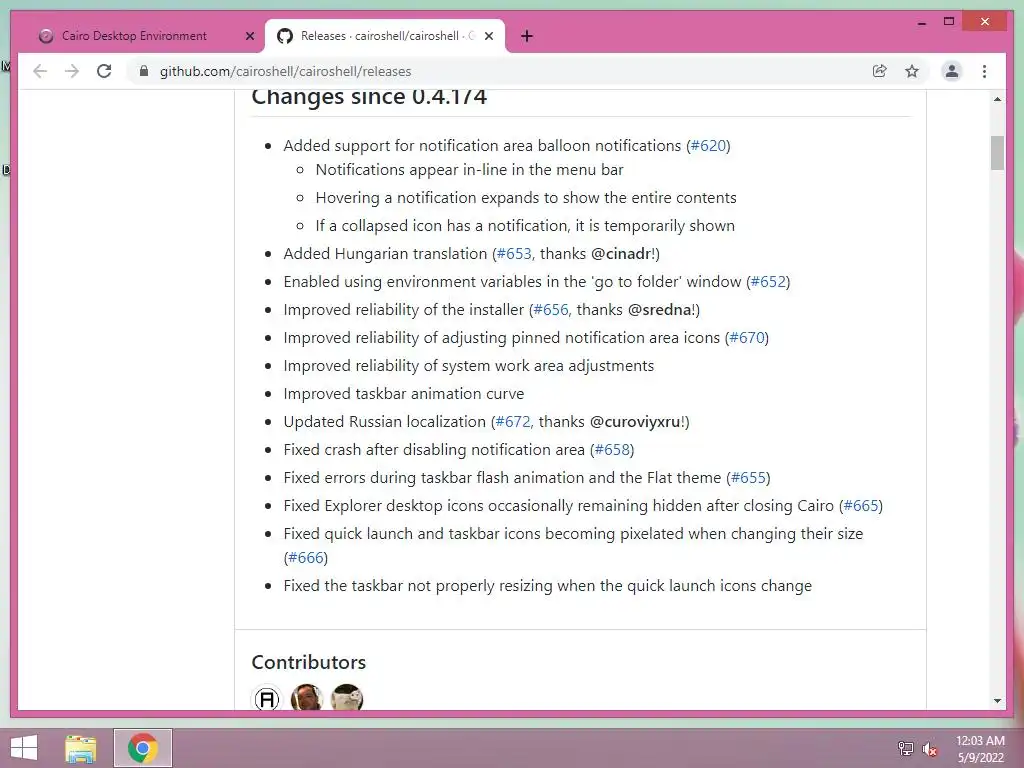Viewport: 1024px width, 768px height.
Task: Select 'Improved taskbar animation curve' text
Action: click(x=404, y=394)
